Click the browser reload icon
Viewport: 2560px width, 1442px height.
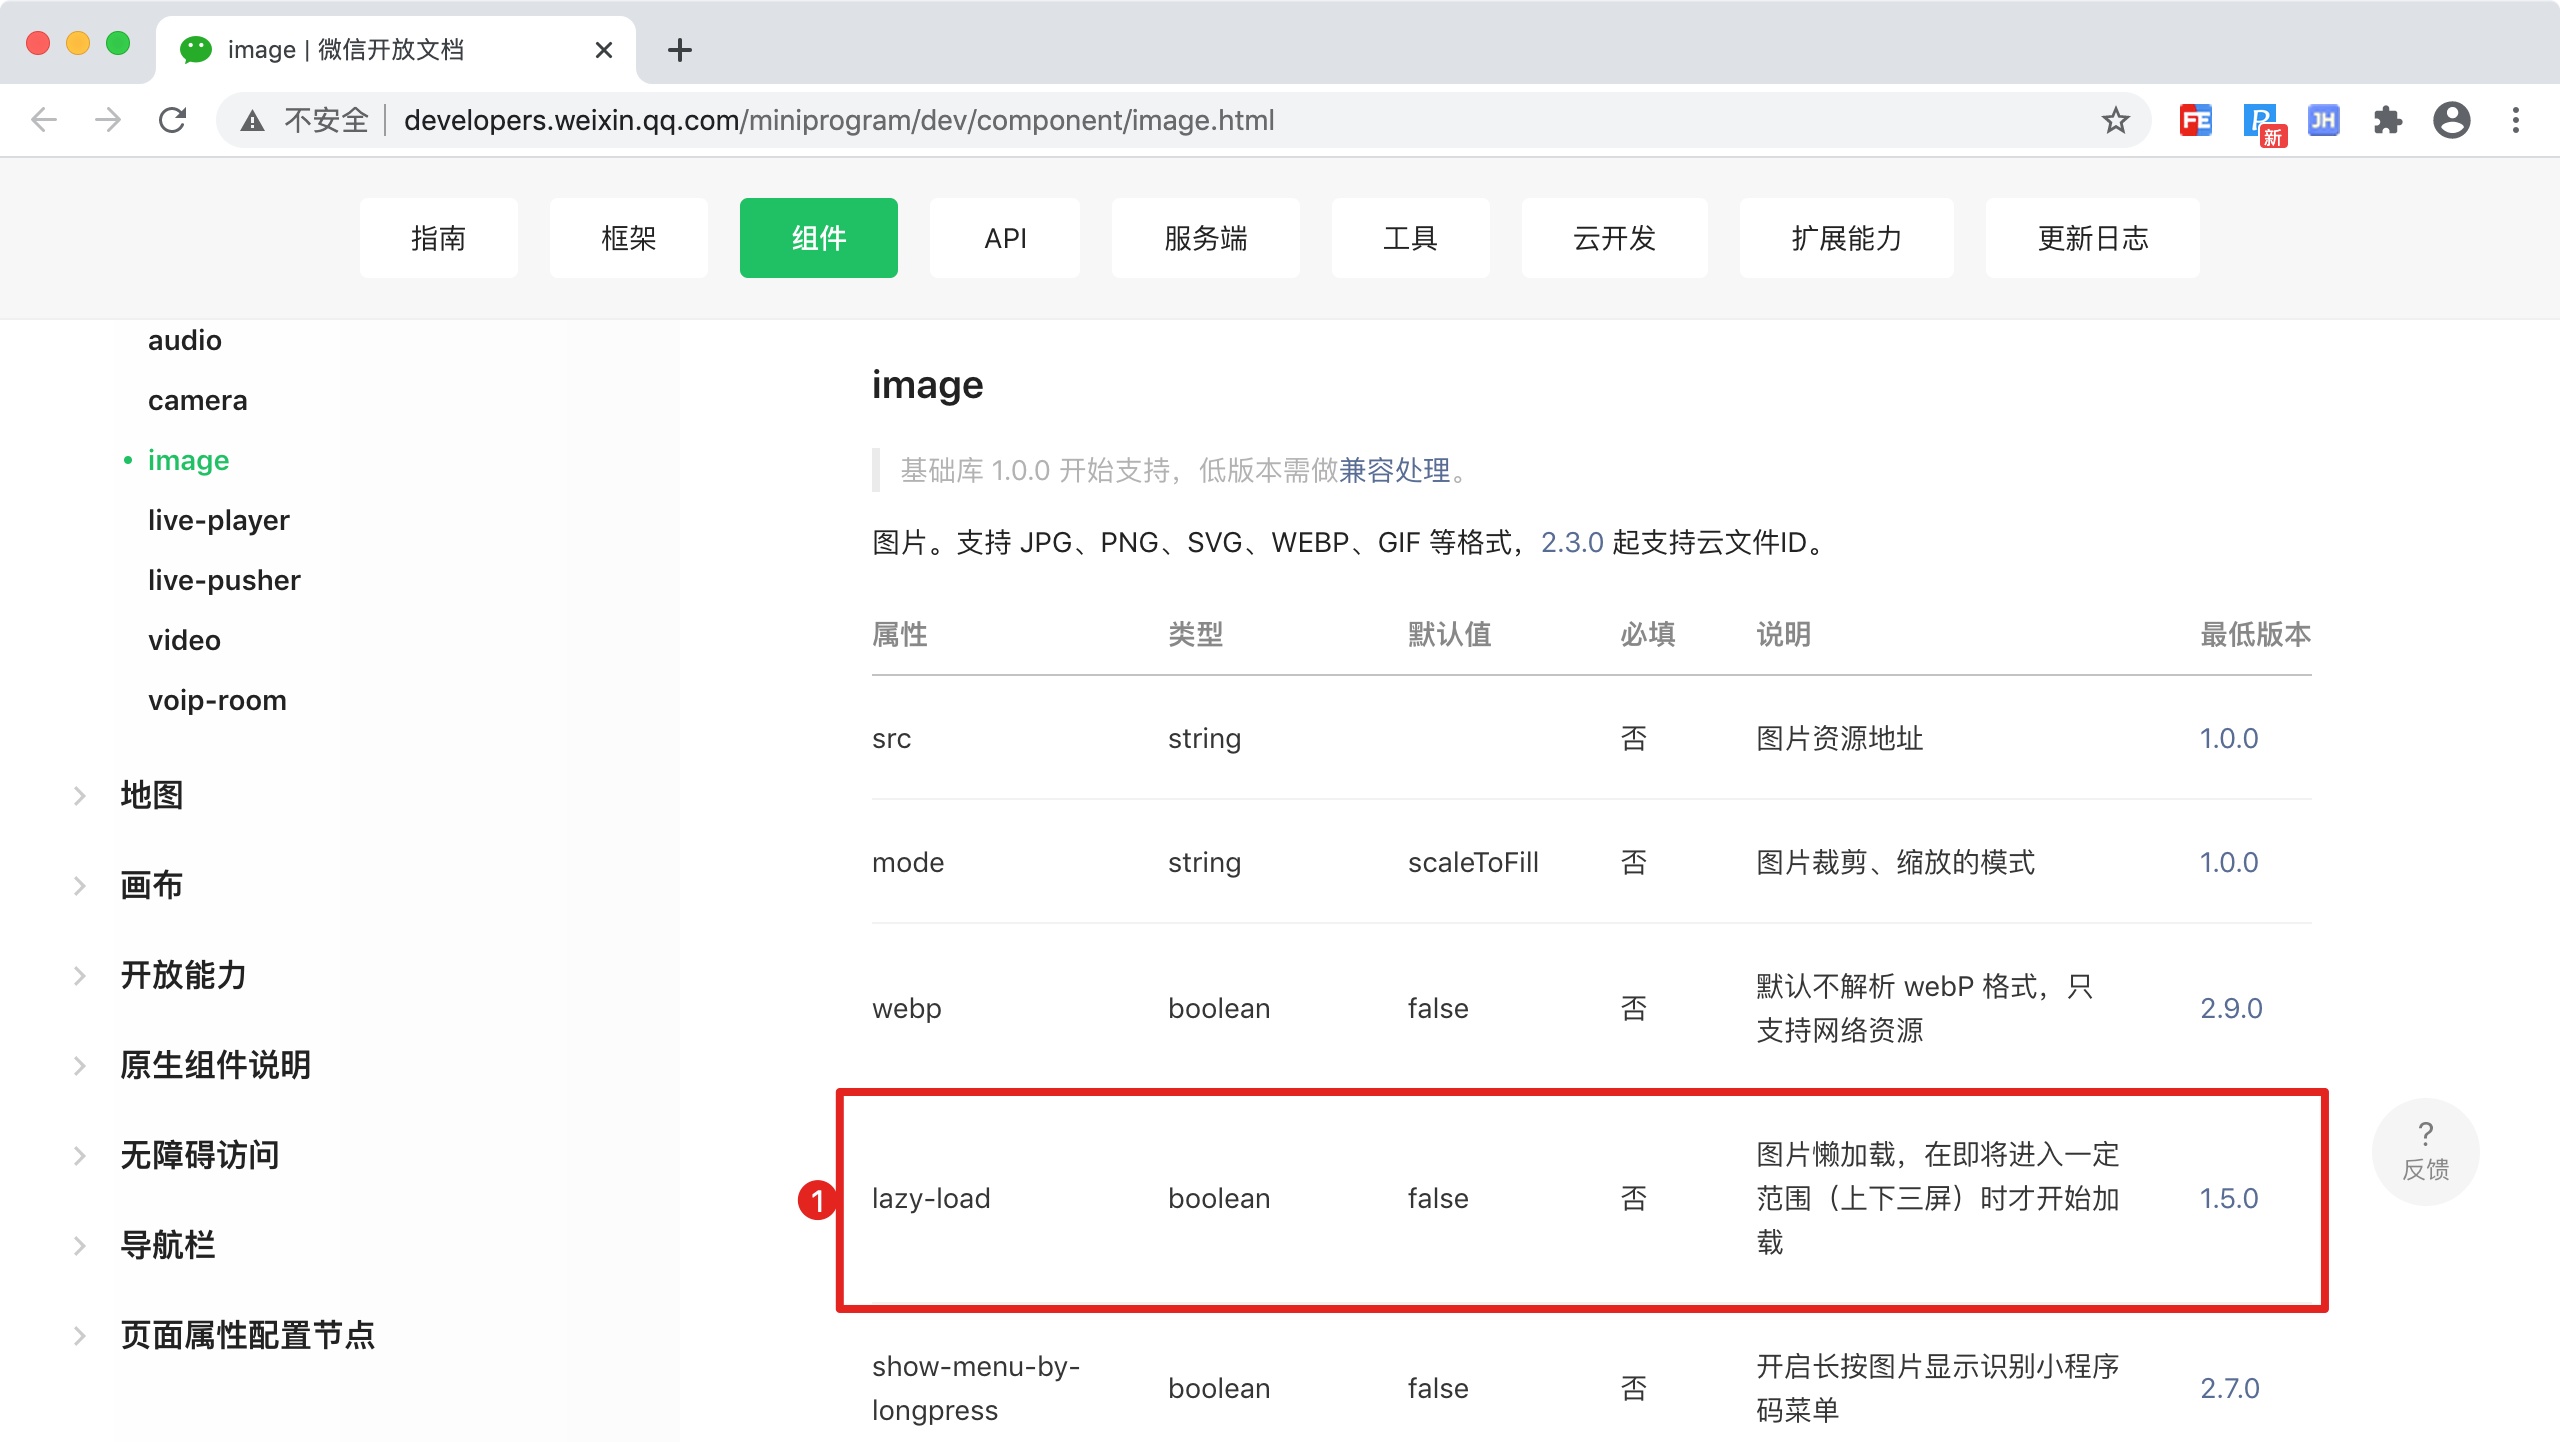click(173, 120)
